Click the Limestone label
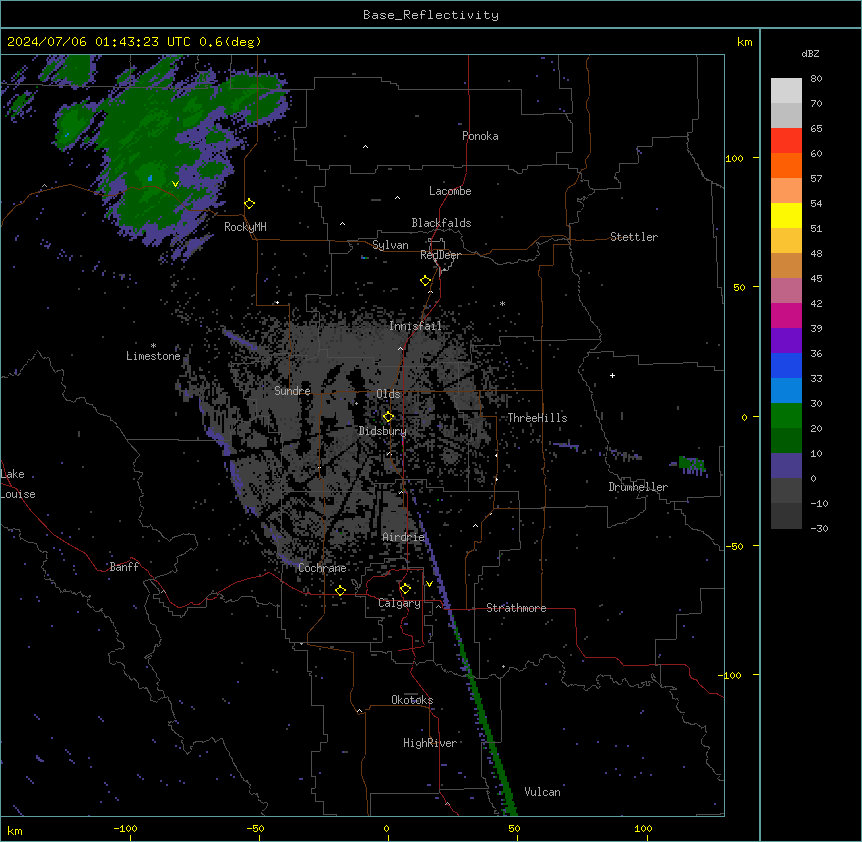This screenshot has width=862, height=842. tap(153, 356)
